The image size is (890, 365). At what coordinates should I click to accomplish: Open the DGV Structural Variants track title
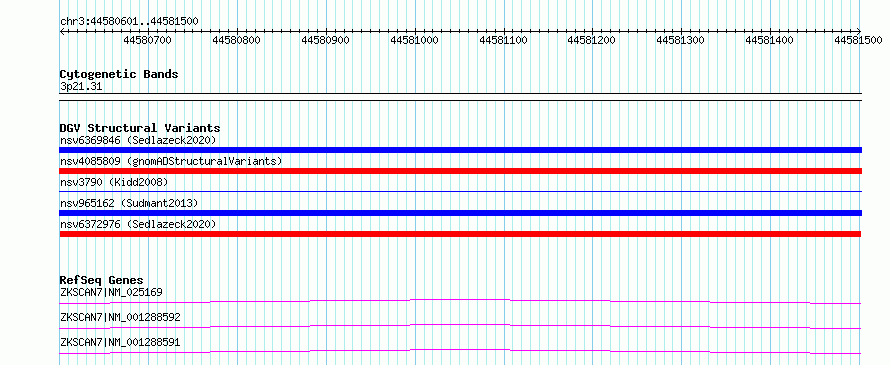[140, 128]
